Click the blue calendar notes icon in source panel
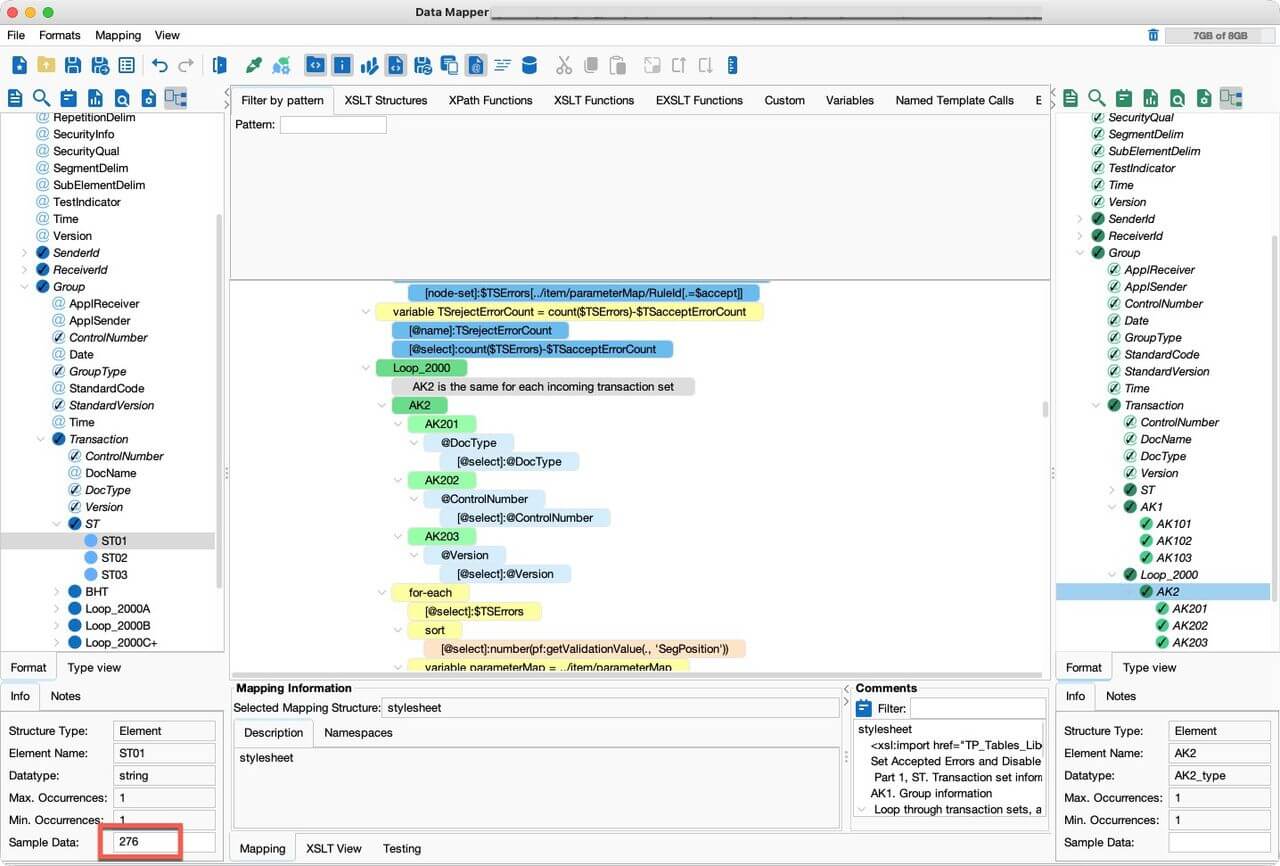 pos(68,98)
